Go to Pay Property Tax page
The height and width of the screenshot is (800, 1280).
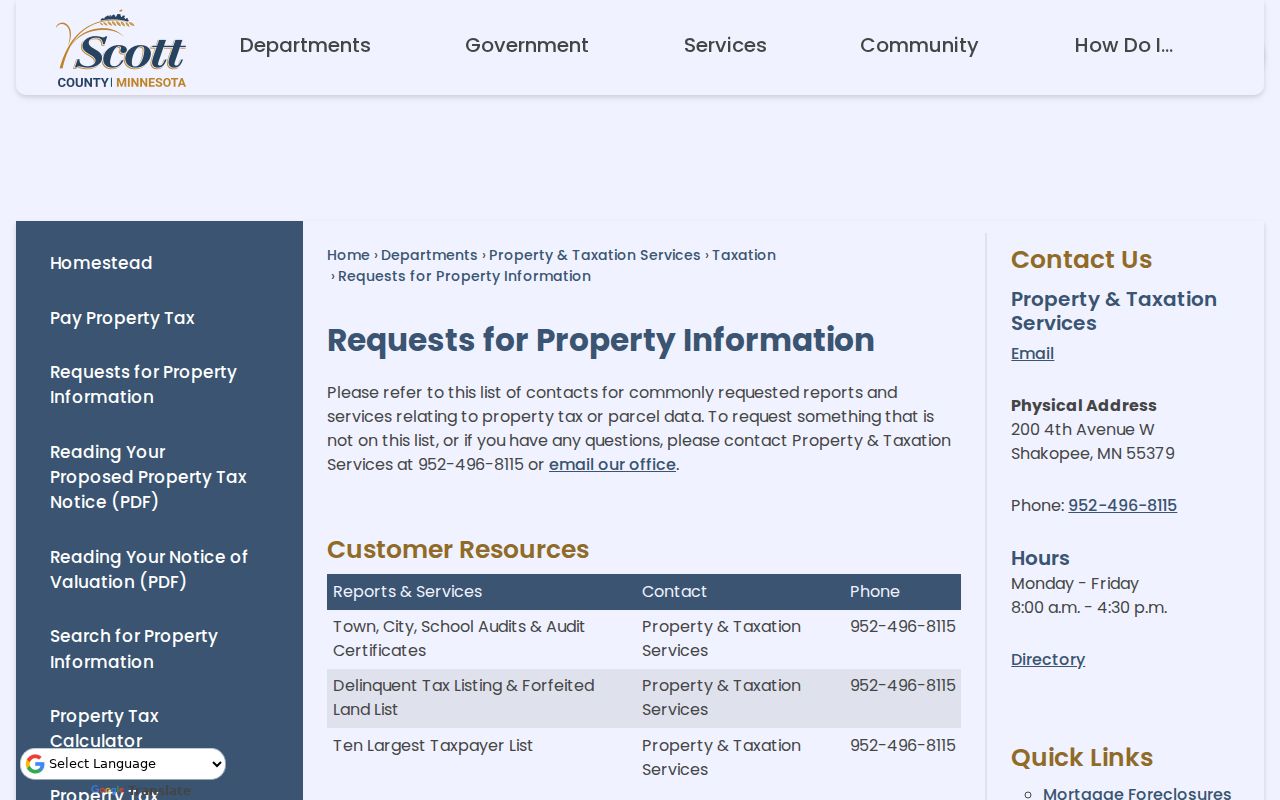(122, 318)
